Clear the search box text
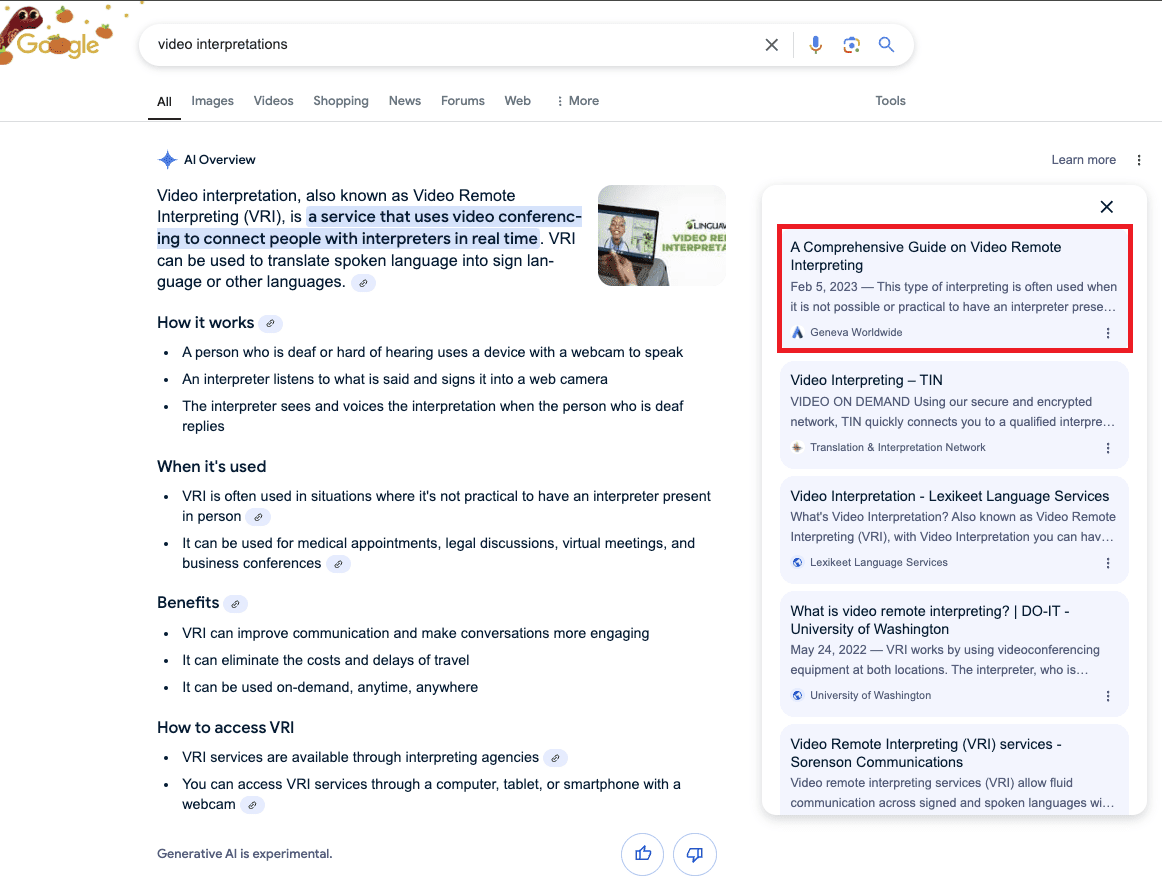 point(771,45)
